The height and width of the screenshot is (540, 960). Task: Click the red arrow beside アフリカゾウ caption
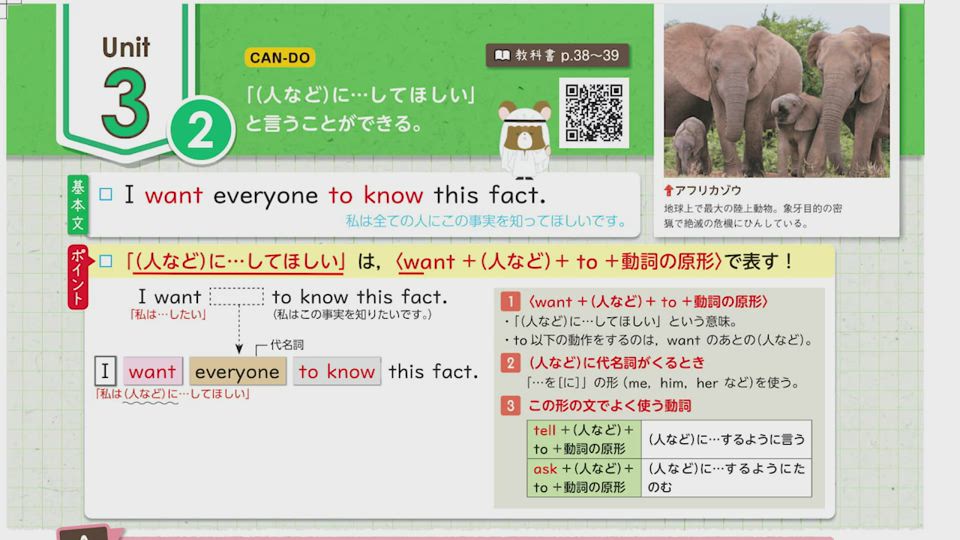(668, 189)
